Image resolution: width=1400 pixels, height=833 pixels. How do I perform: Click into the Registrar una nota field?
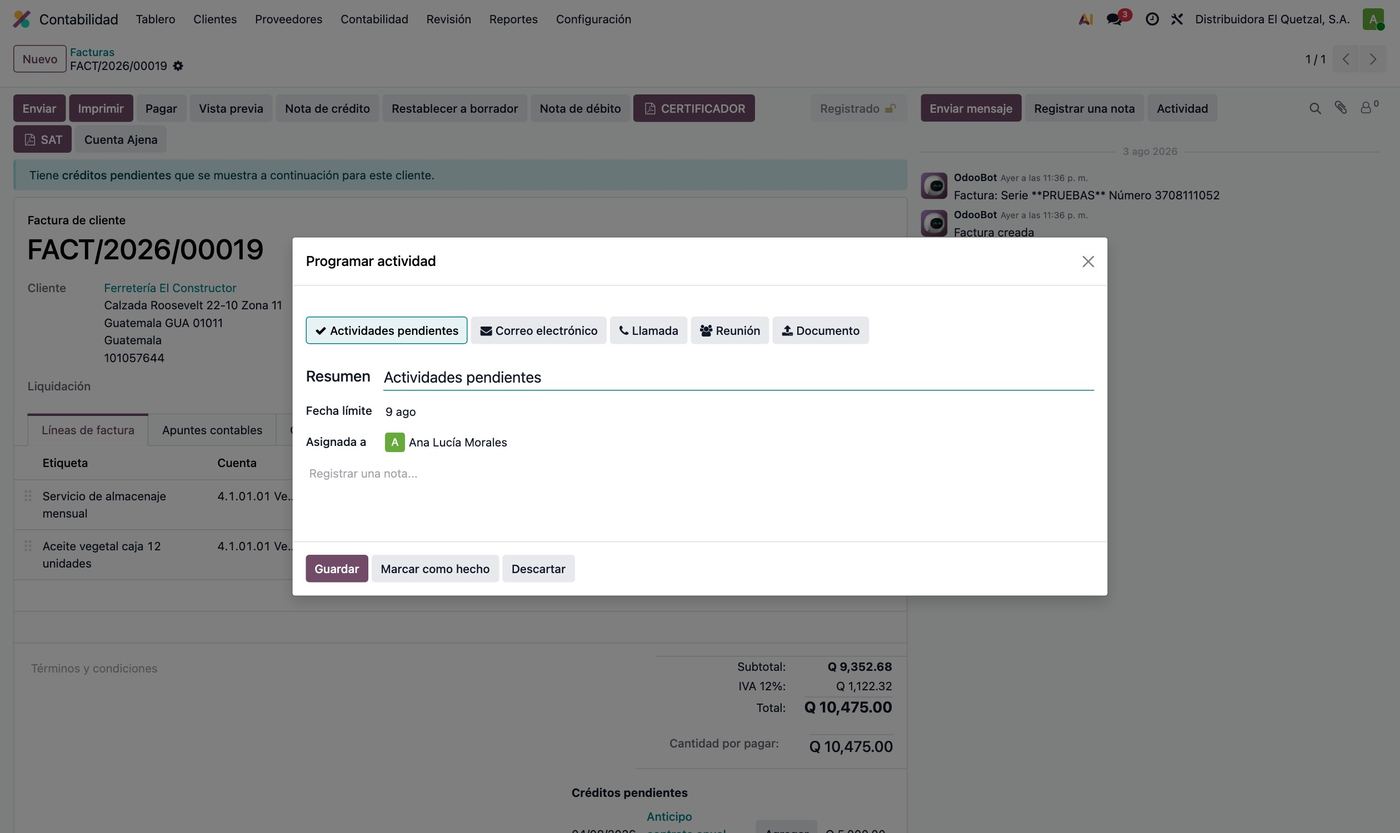click(699, 474)
